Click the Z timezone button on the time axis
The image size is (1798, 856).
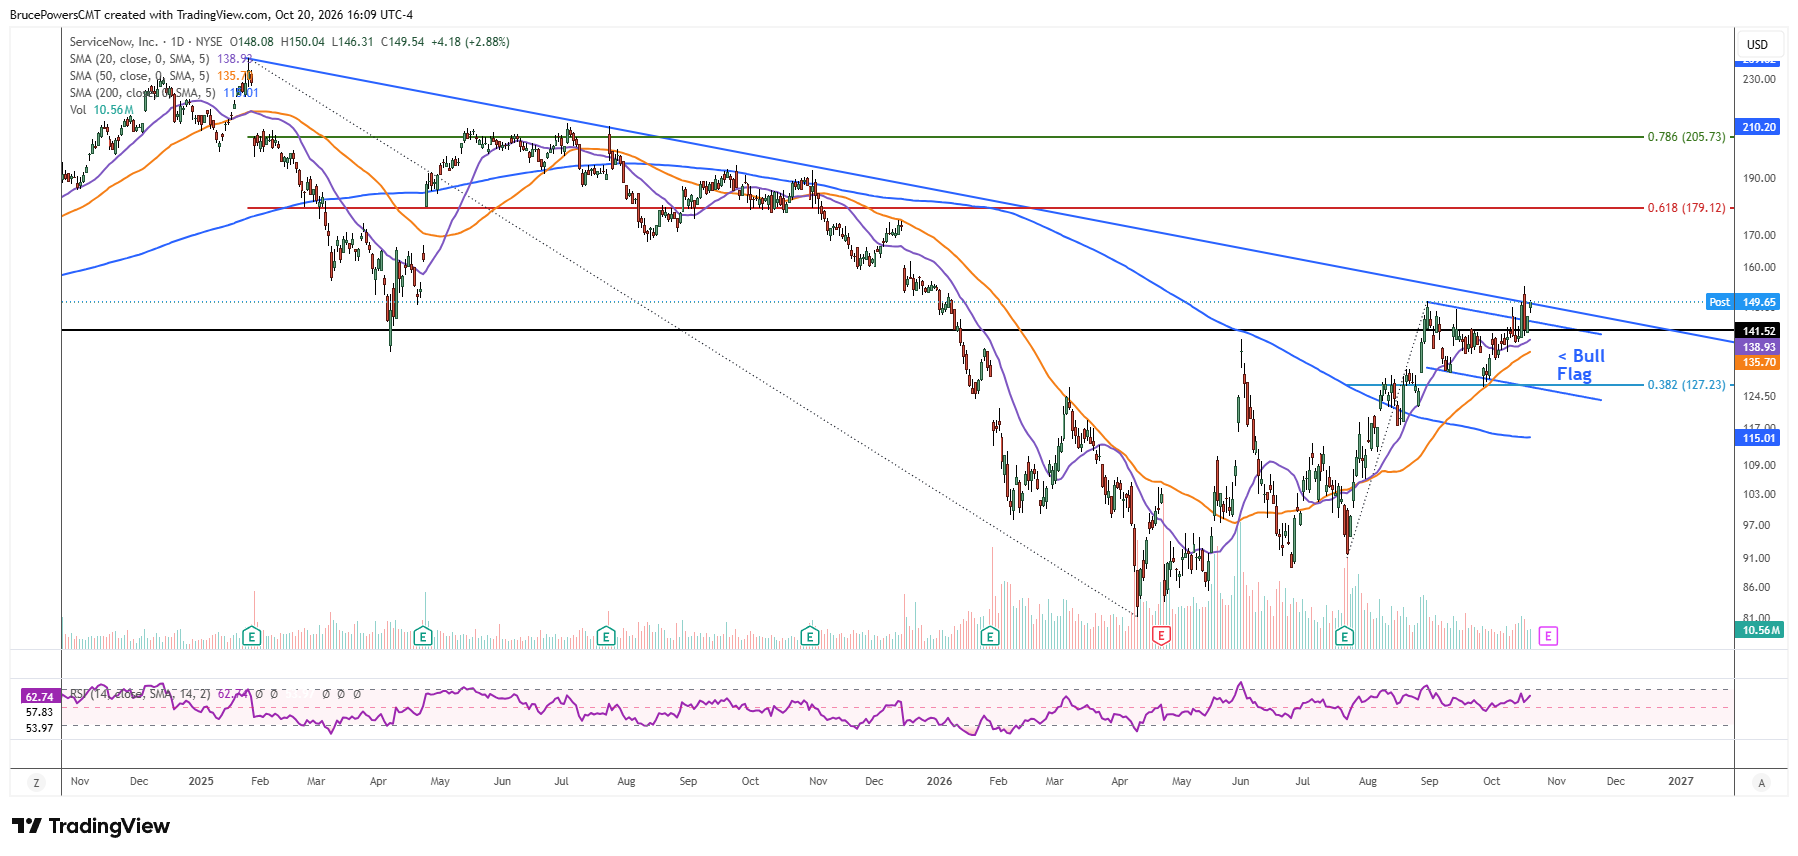36,783
